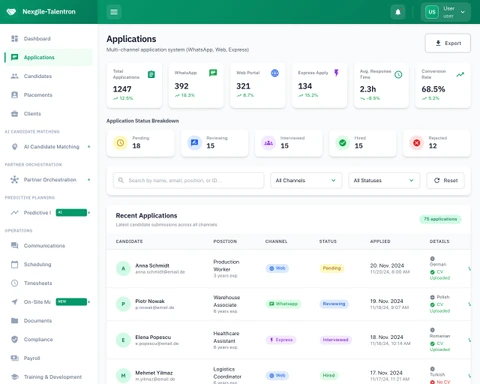This screenshot has width=480, height=384.
Task: Open AI Candidate Matching
Action: [x=49, y=147]
